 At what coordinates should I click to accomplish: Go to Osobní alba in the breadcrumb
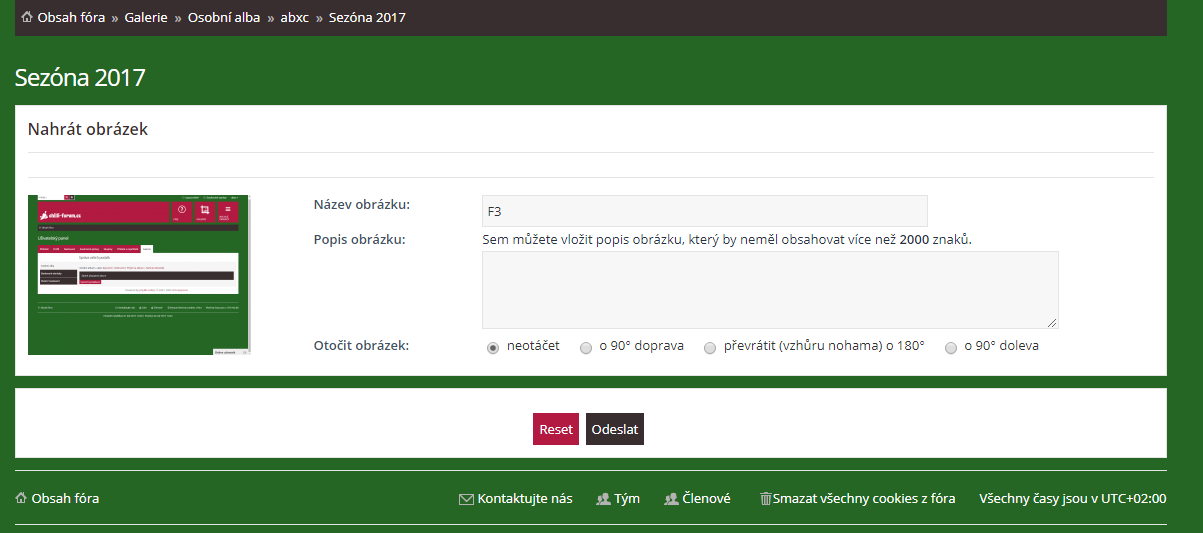[x=223, y=17]
